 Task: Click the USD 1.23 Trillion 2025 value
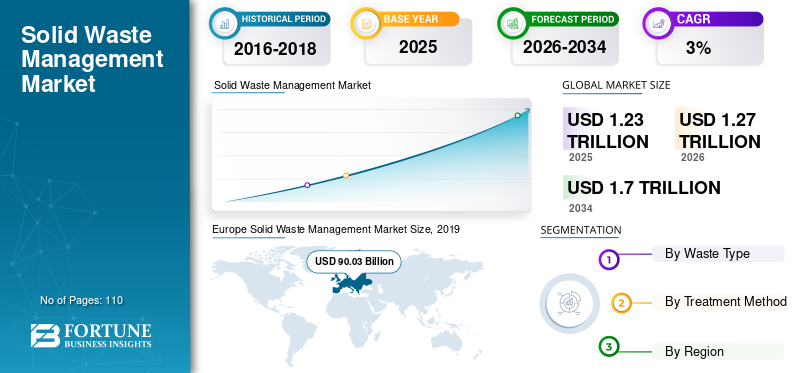(x=608, y=131)
